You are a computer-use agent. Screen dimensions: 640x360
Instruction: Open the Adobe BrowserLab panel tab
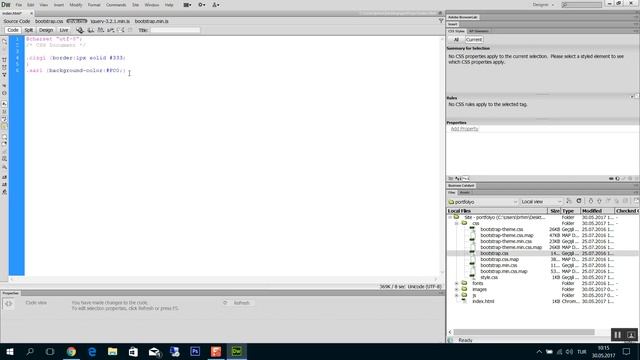pyautogui.click(x=462, y=17)
